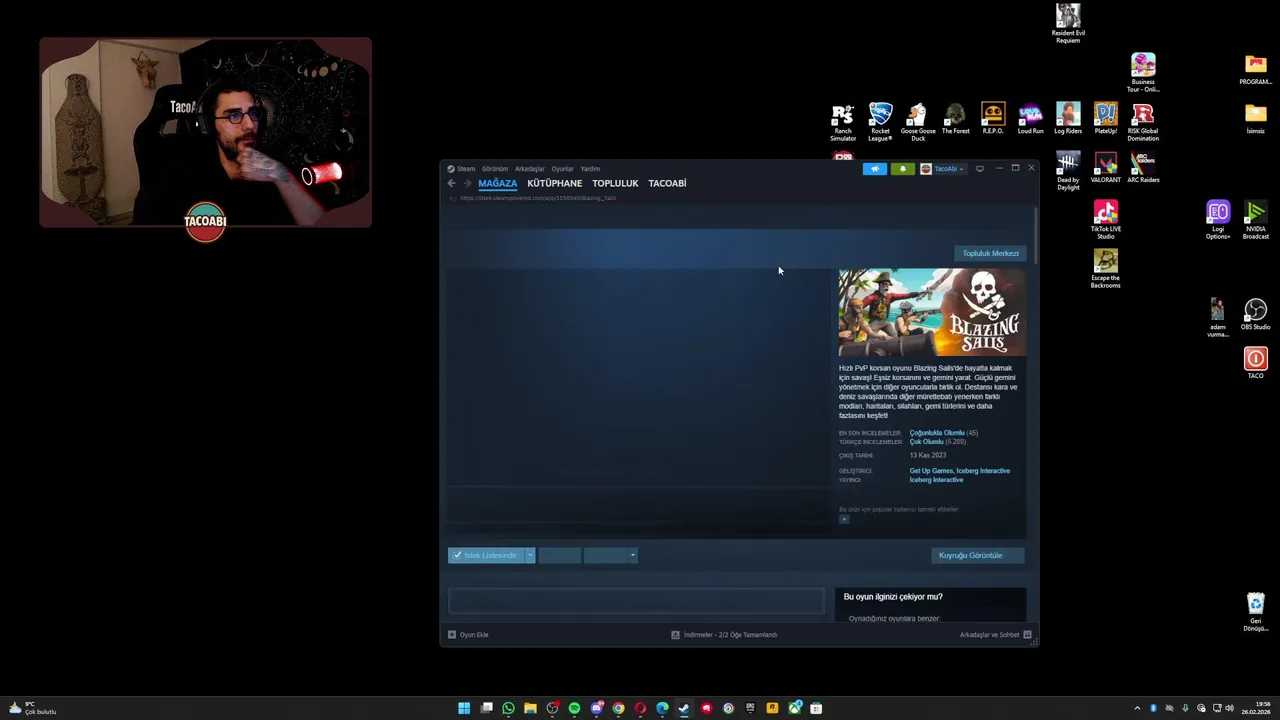Select the Geri Dönüşüm recycle bin
Screen dimensions: 1280x720
1256,612
